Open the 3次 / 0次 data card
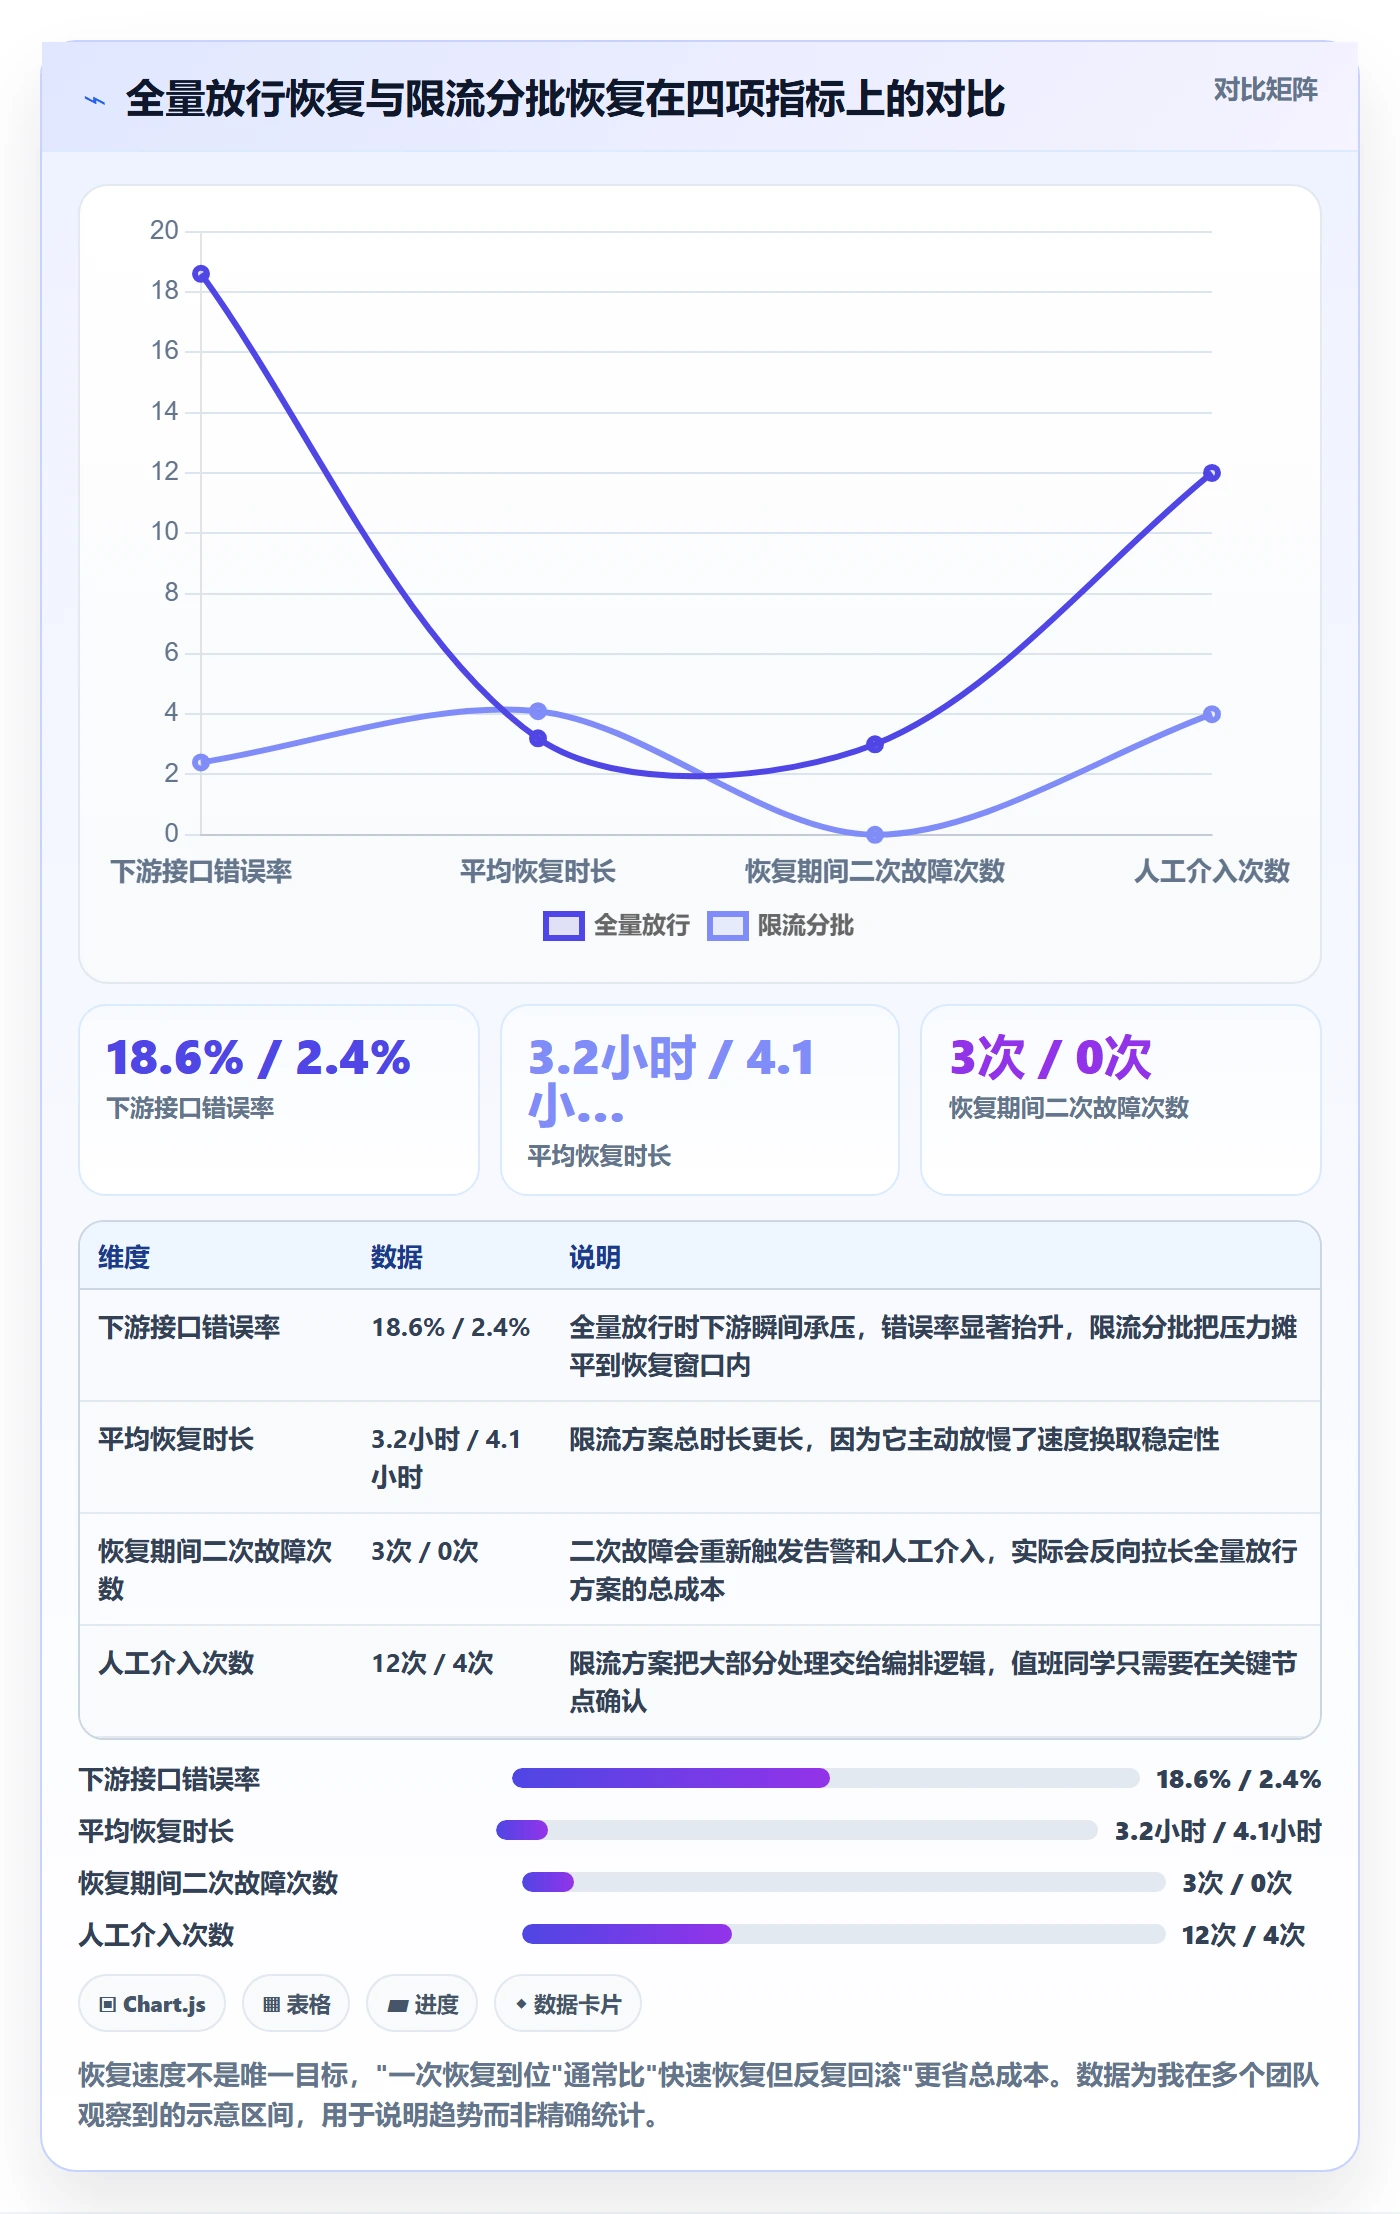 [1121, 1100]
